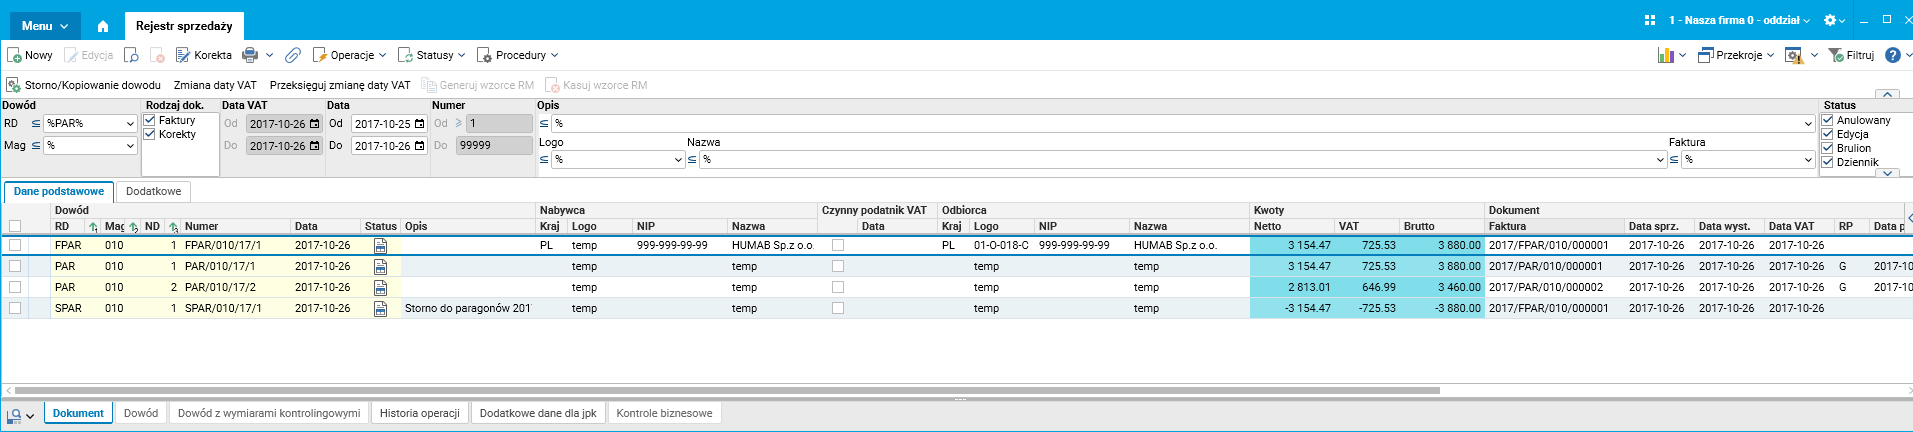
Task: Open the Dowód bottom tab
Action: [141, 413]
